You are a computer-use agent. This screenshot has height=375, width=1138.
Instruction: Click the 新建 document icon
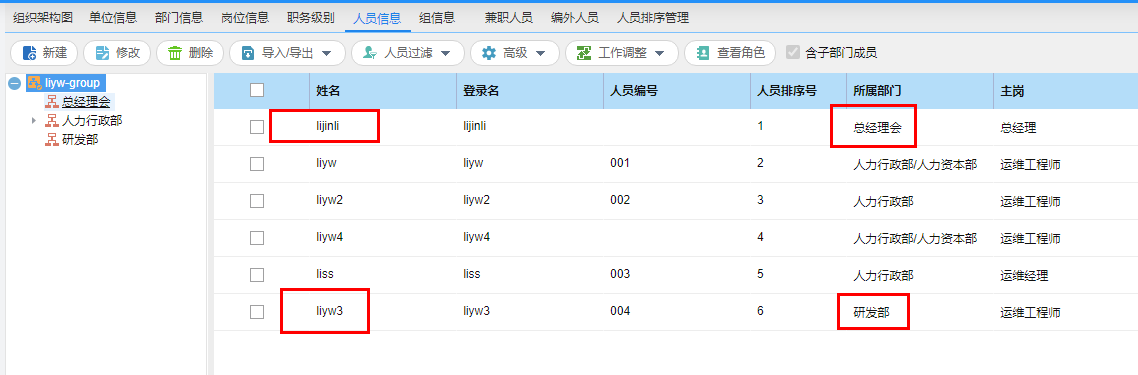click(30, 53)
